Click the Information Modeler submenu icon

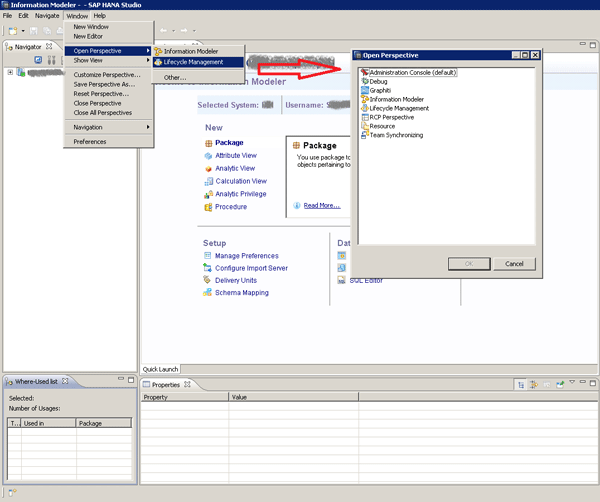[158, 51]
